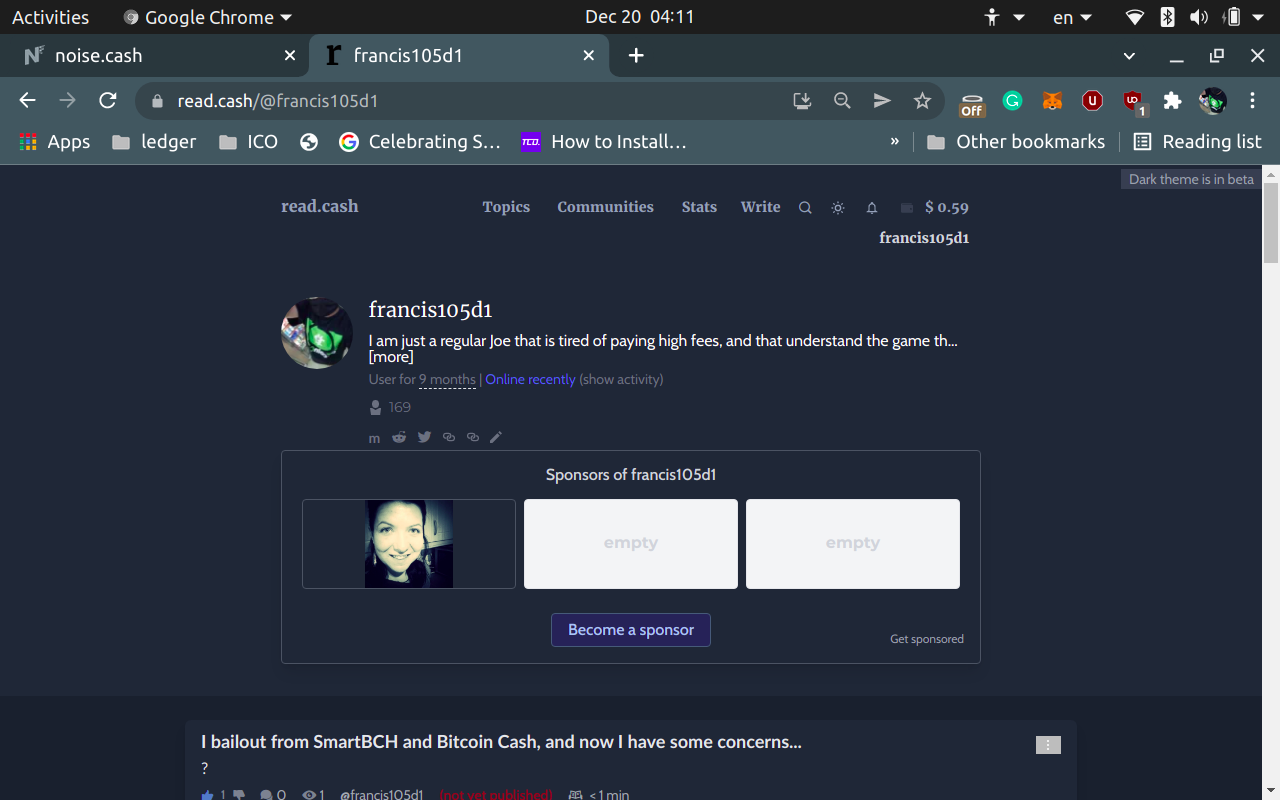Click the red U shield extension icon

pos(1093,100)
